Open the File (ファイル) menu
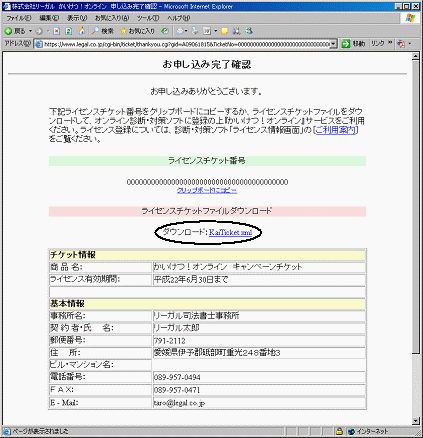The width and height of the screenshot is (423, 438). coord(19,18)
